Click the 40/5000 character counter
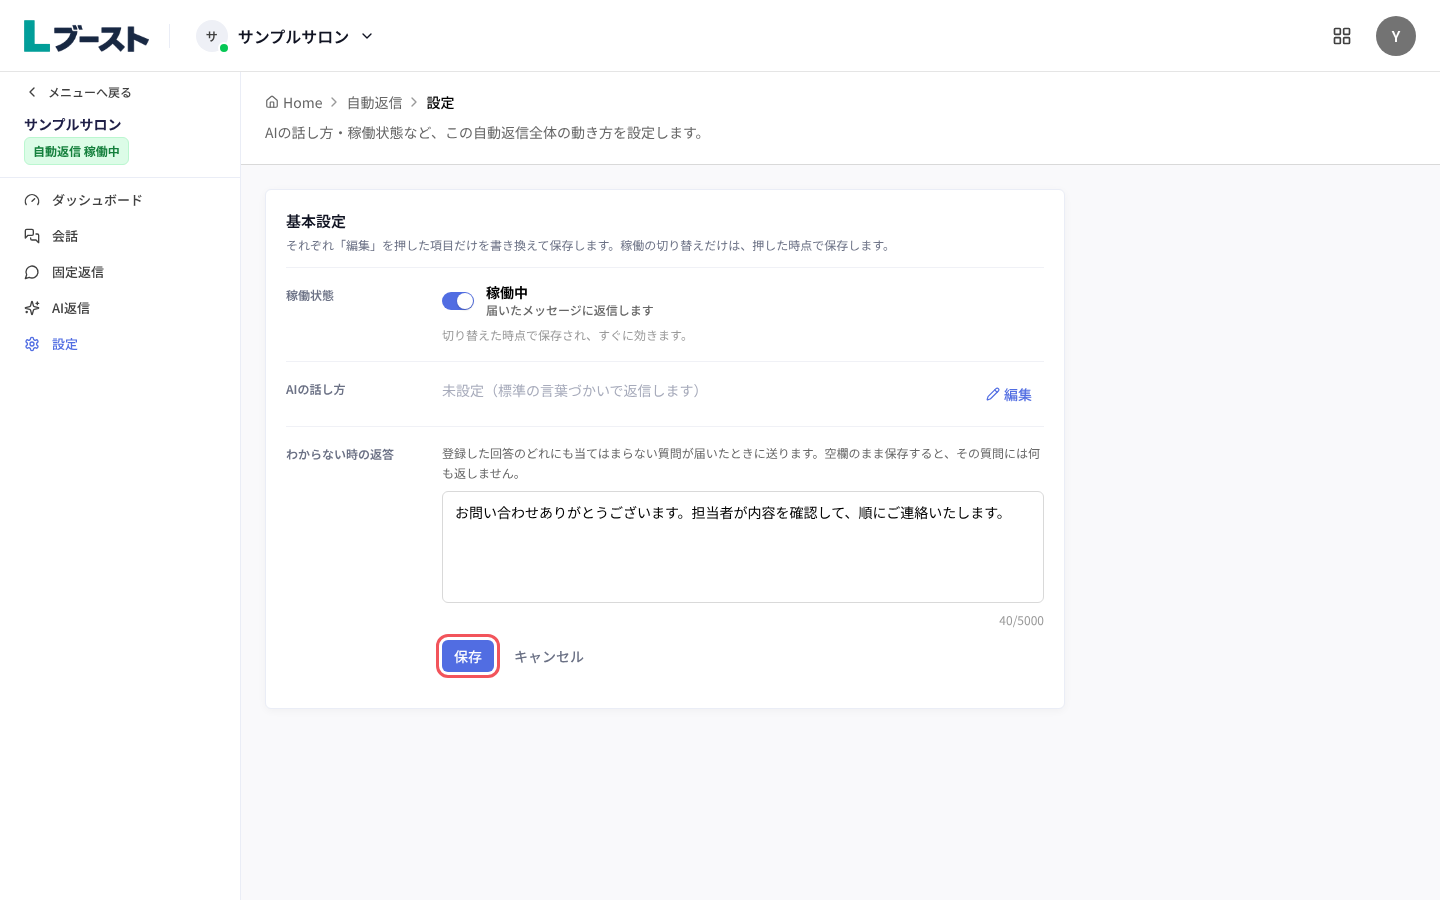 coord(1021,621)
